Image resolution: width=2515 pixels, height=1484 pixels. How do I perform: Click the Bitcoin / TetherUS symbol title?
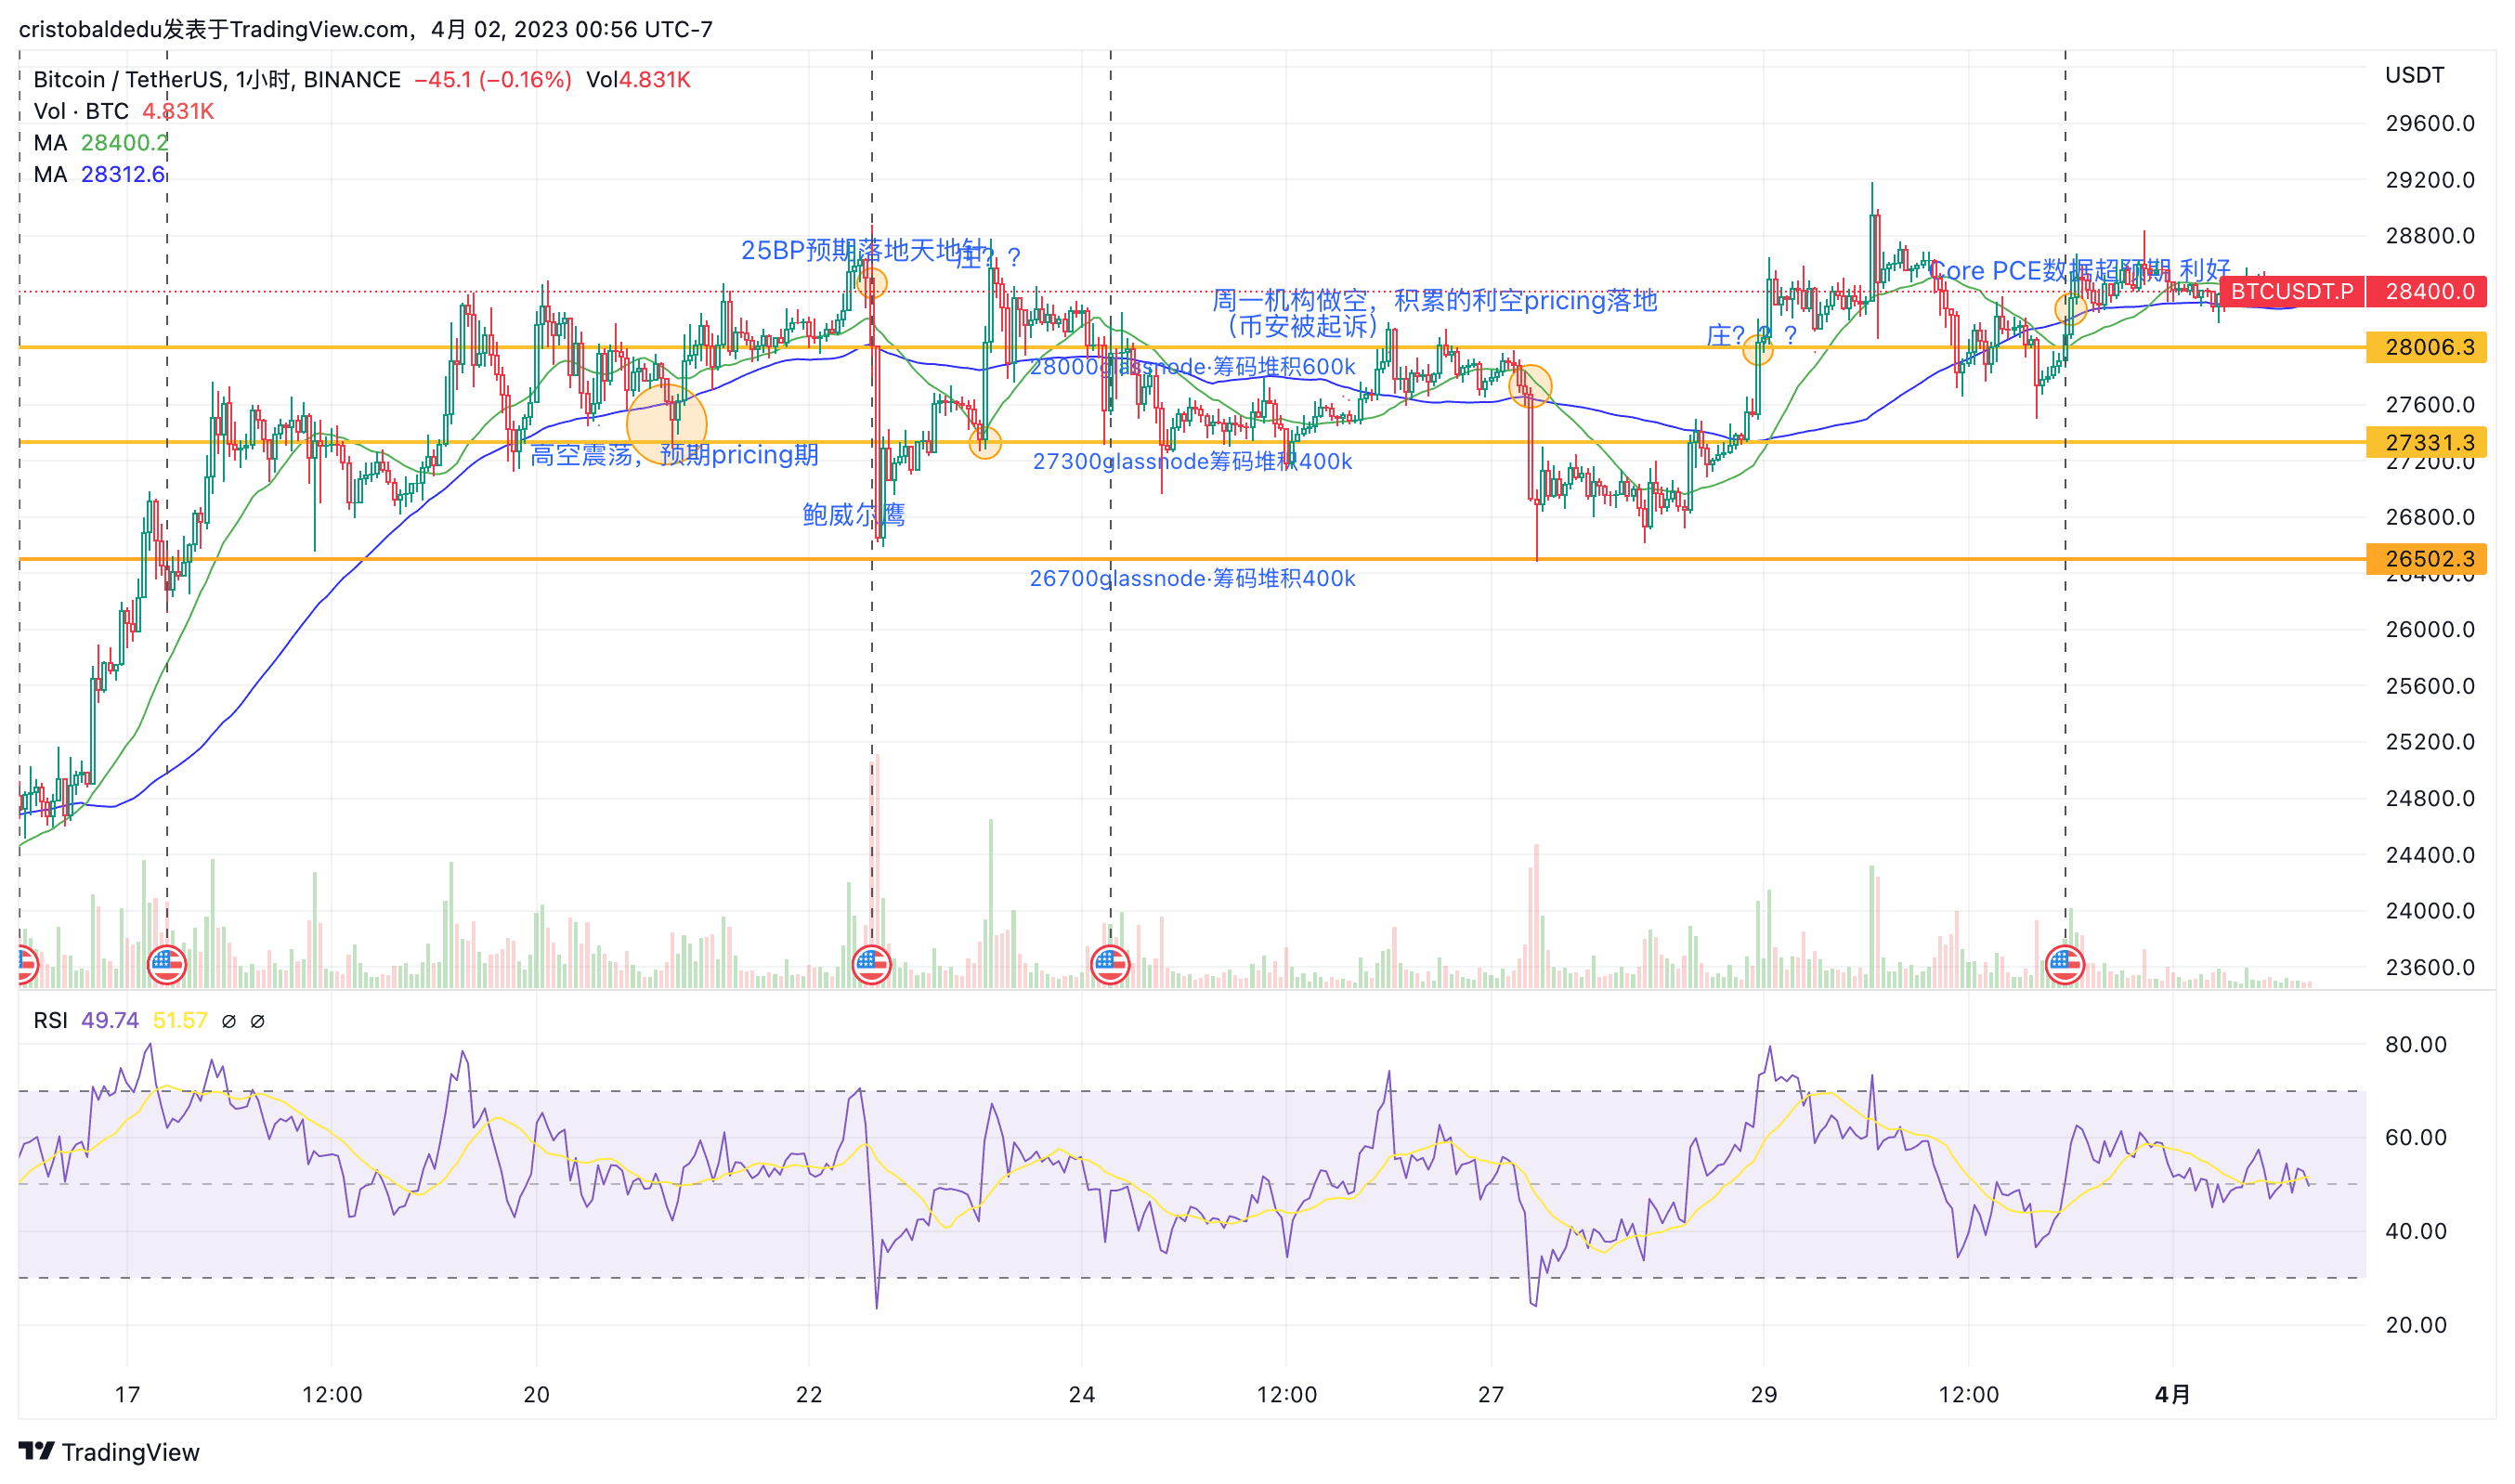[217, 79]
